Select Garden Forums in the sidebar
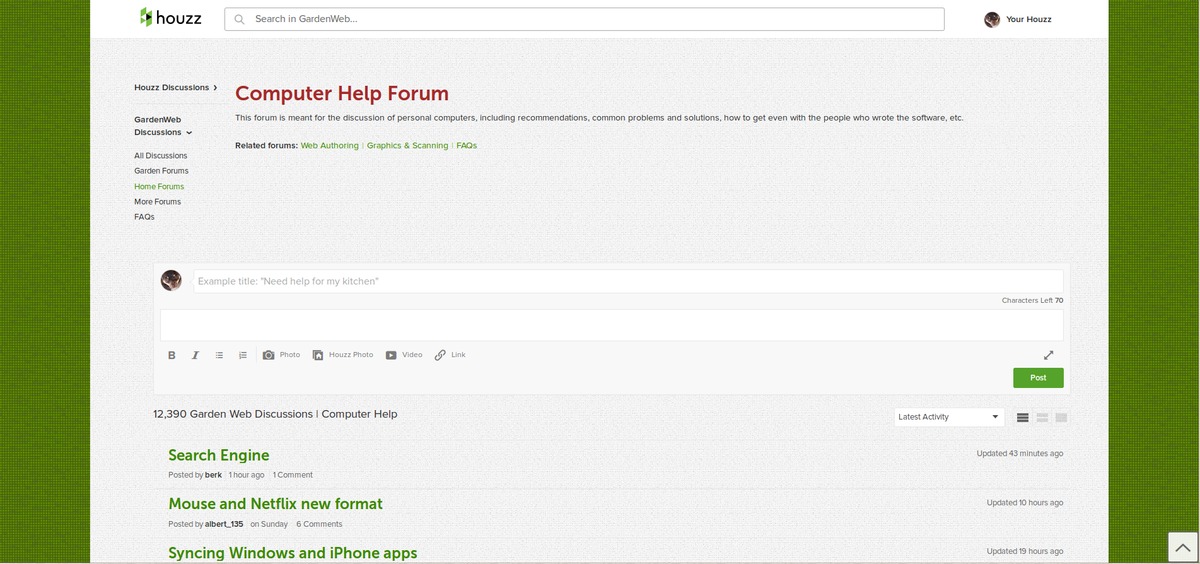The image size is (1200, 564). pyautogui.click(x=161, y=171)
